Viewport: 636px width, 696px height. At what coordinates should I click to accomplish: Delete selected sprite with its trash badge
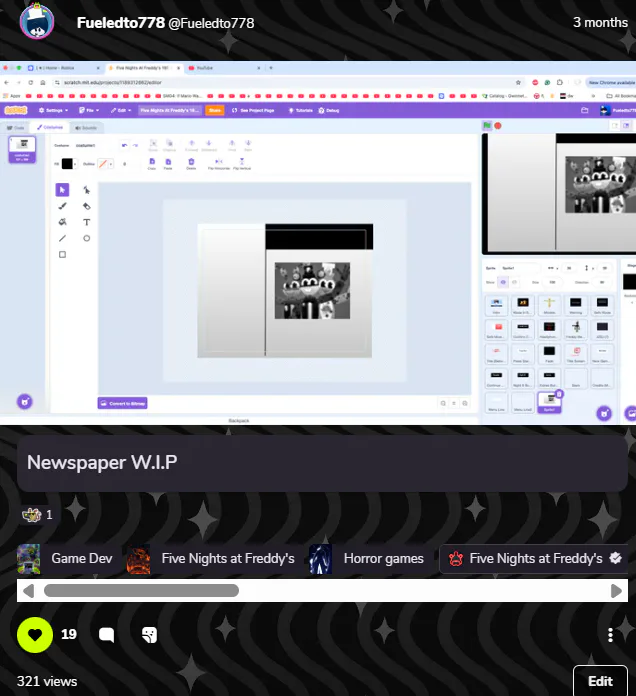pyautogui.click(x=559, y=394)
